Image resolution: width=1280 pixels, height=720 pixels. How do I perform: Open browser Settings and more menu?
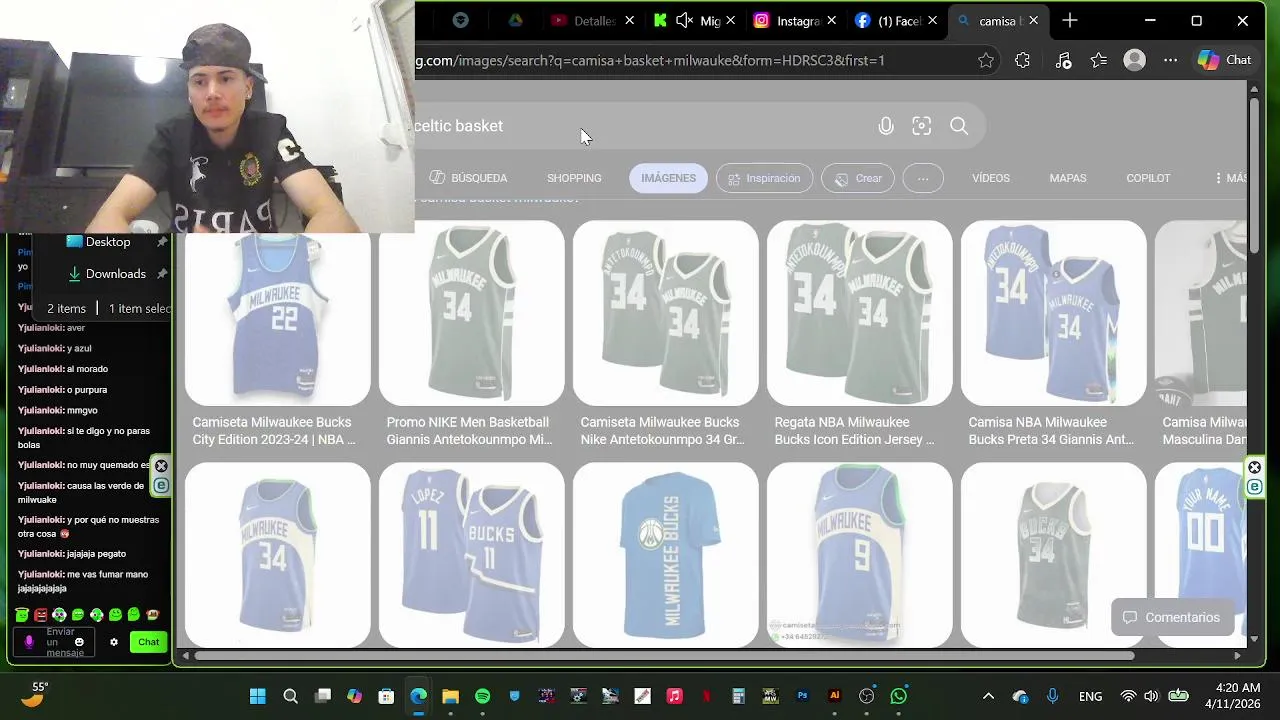point(1170,60)
